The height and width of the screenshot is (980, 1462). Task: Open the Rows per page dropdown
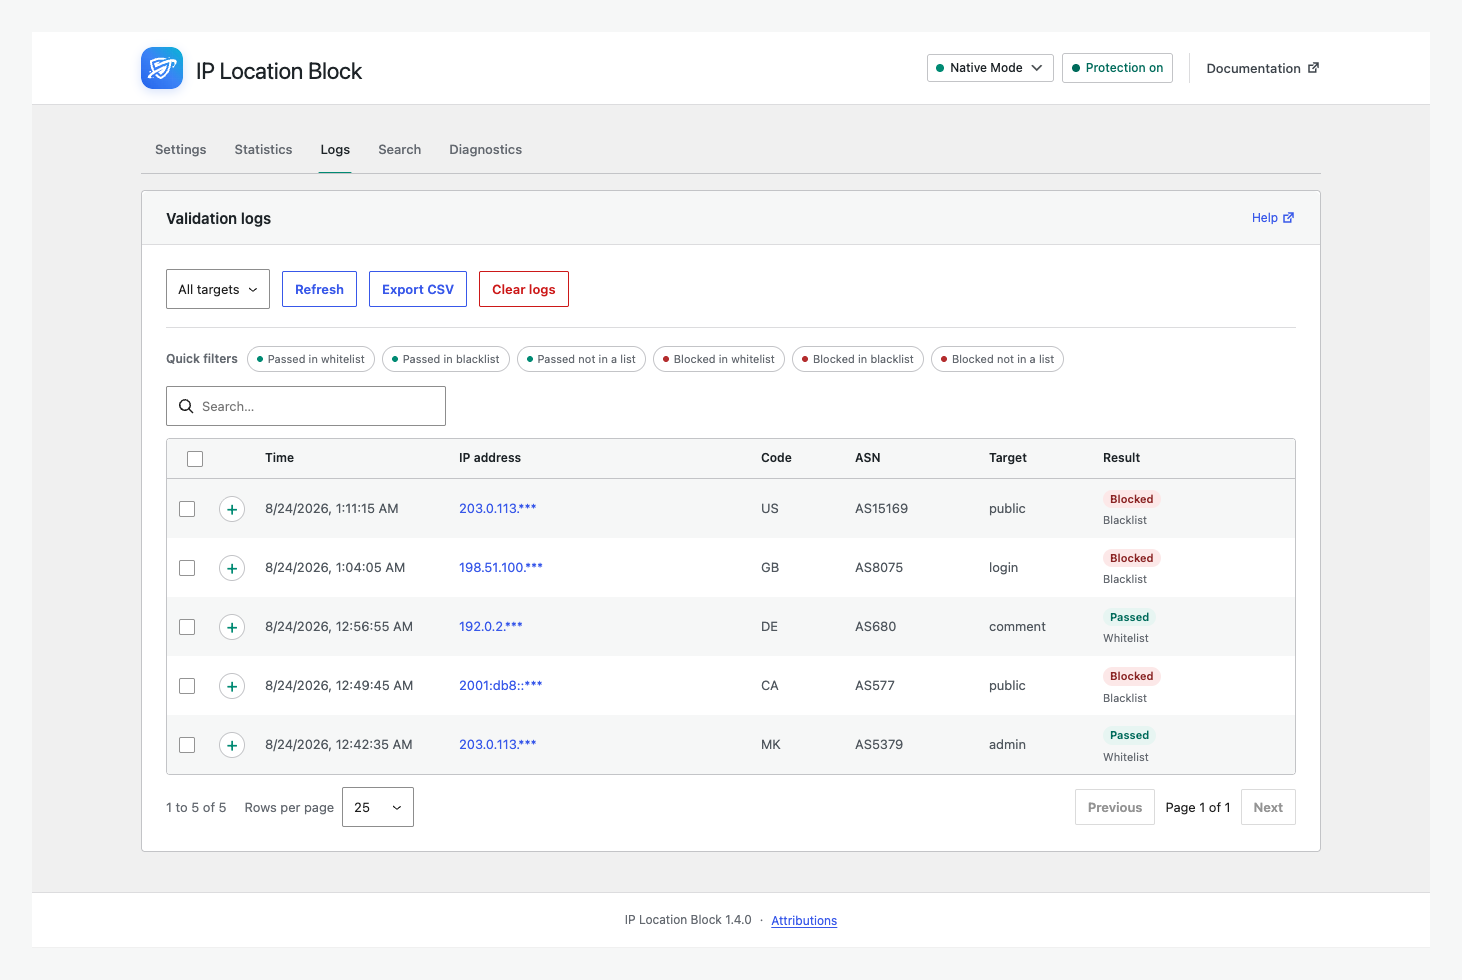point(378,807)
